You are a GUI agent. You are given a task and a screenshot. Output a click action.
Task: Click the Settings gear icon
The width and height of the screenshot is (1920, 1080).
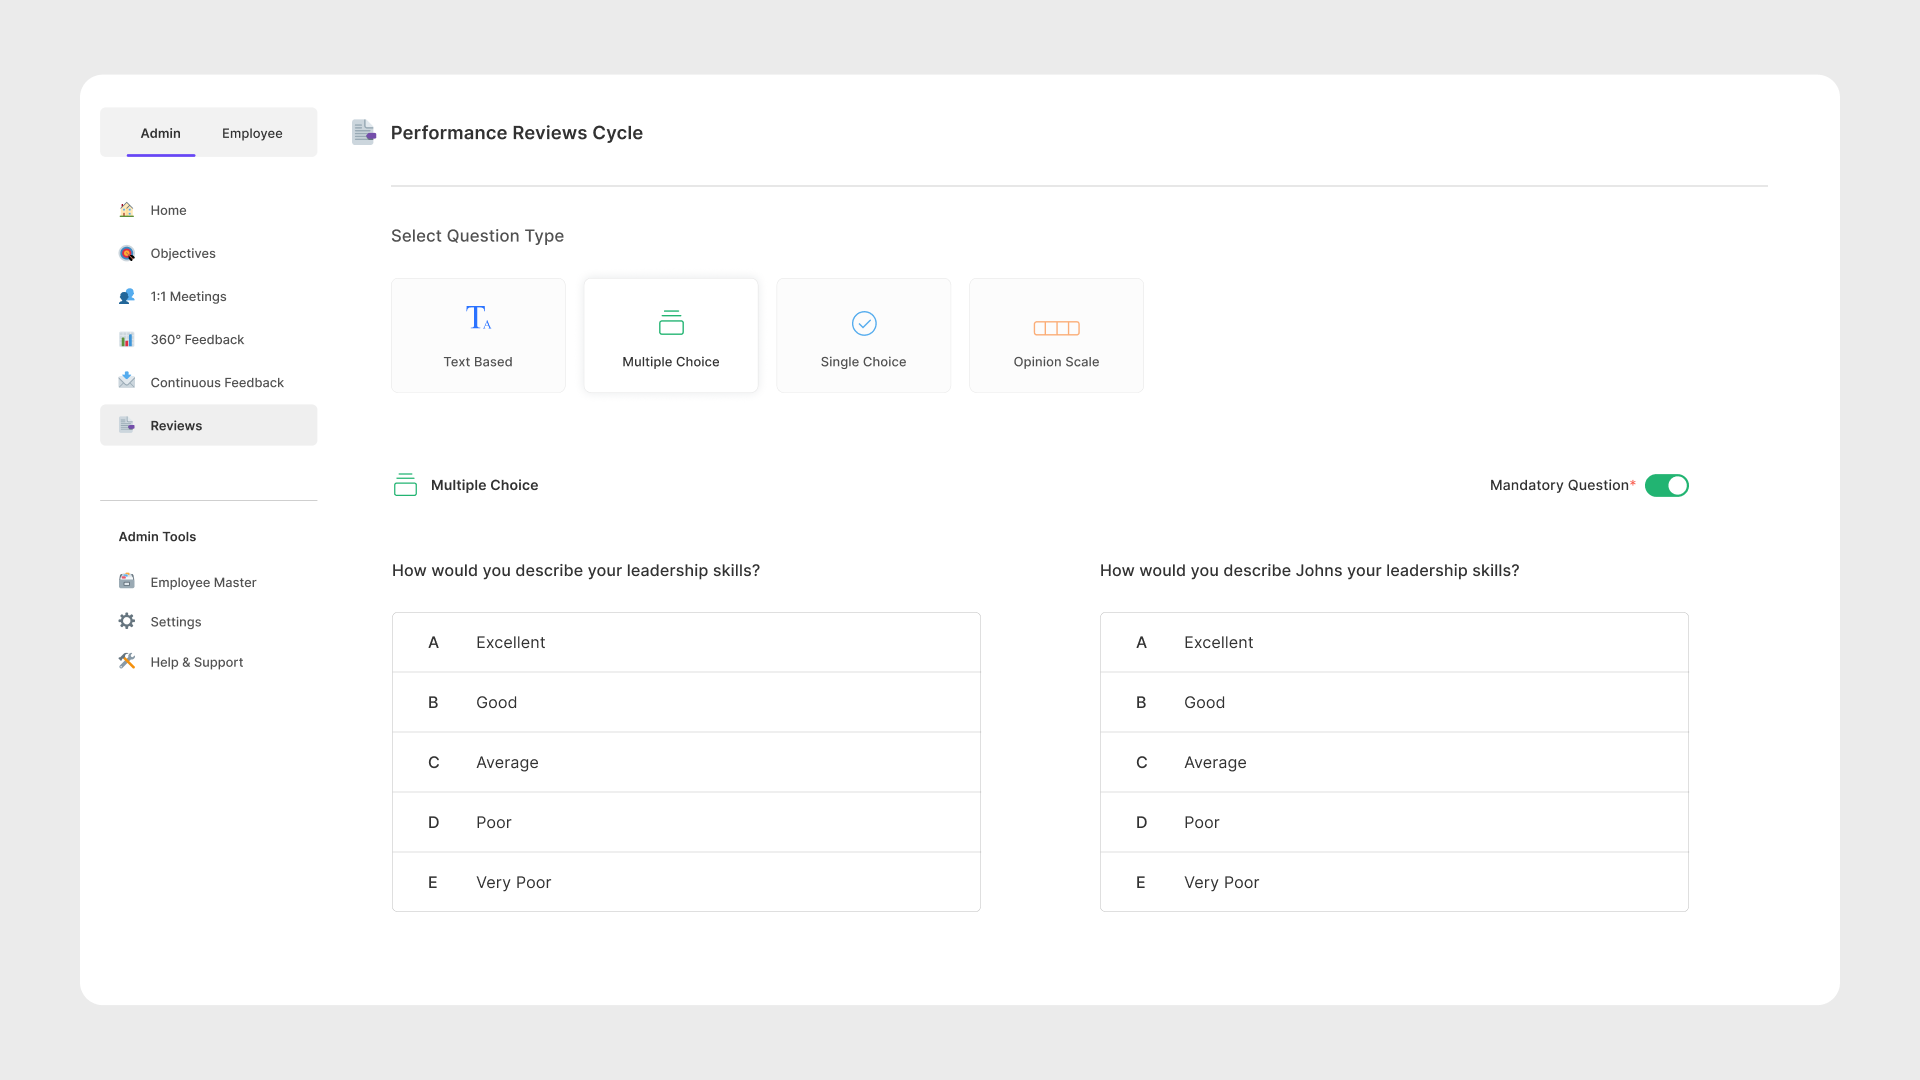127,621
